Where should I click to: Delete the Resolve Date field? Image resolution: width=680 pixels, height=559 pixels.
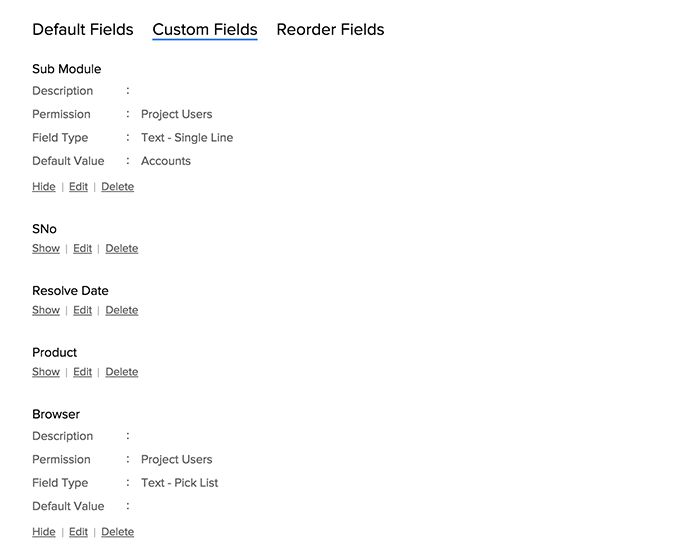[x=121, y=311]
